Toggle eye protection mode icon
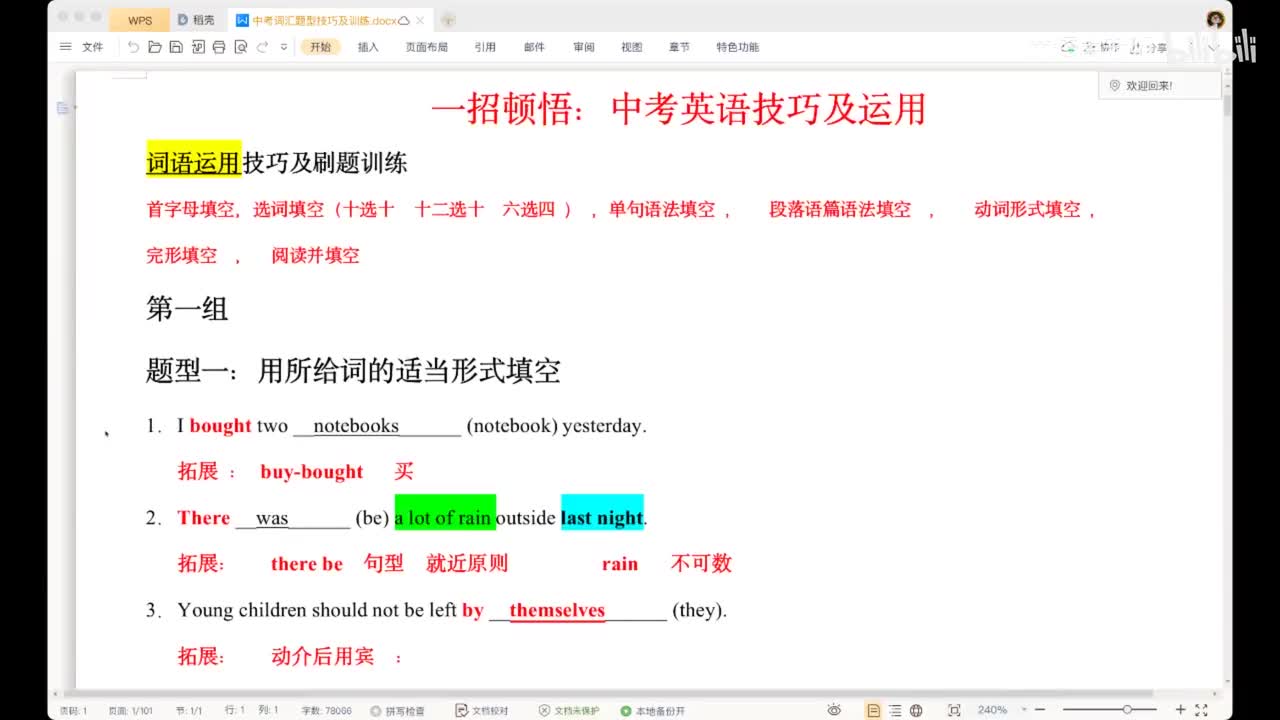 [x=834, y=710]
